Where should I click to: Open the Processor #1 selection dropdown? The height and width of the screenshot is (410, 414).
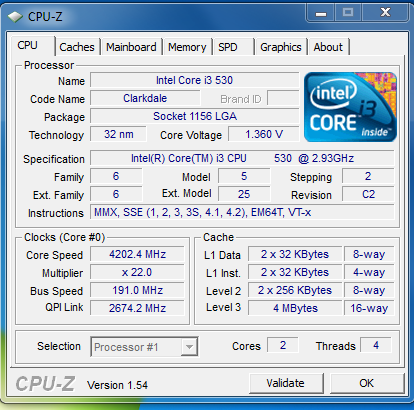point(144,347)
